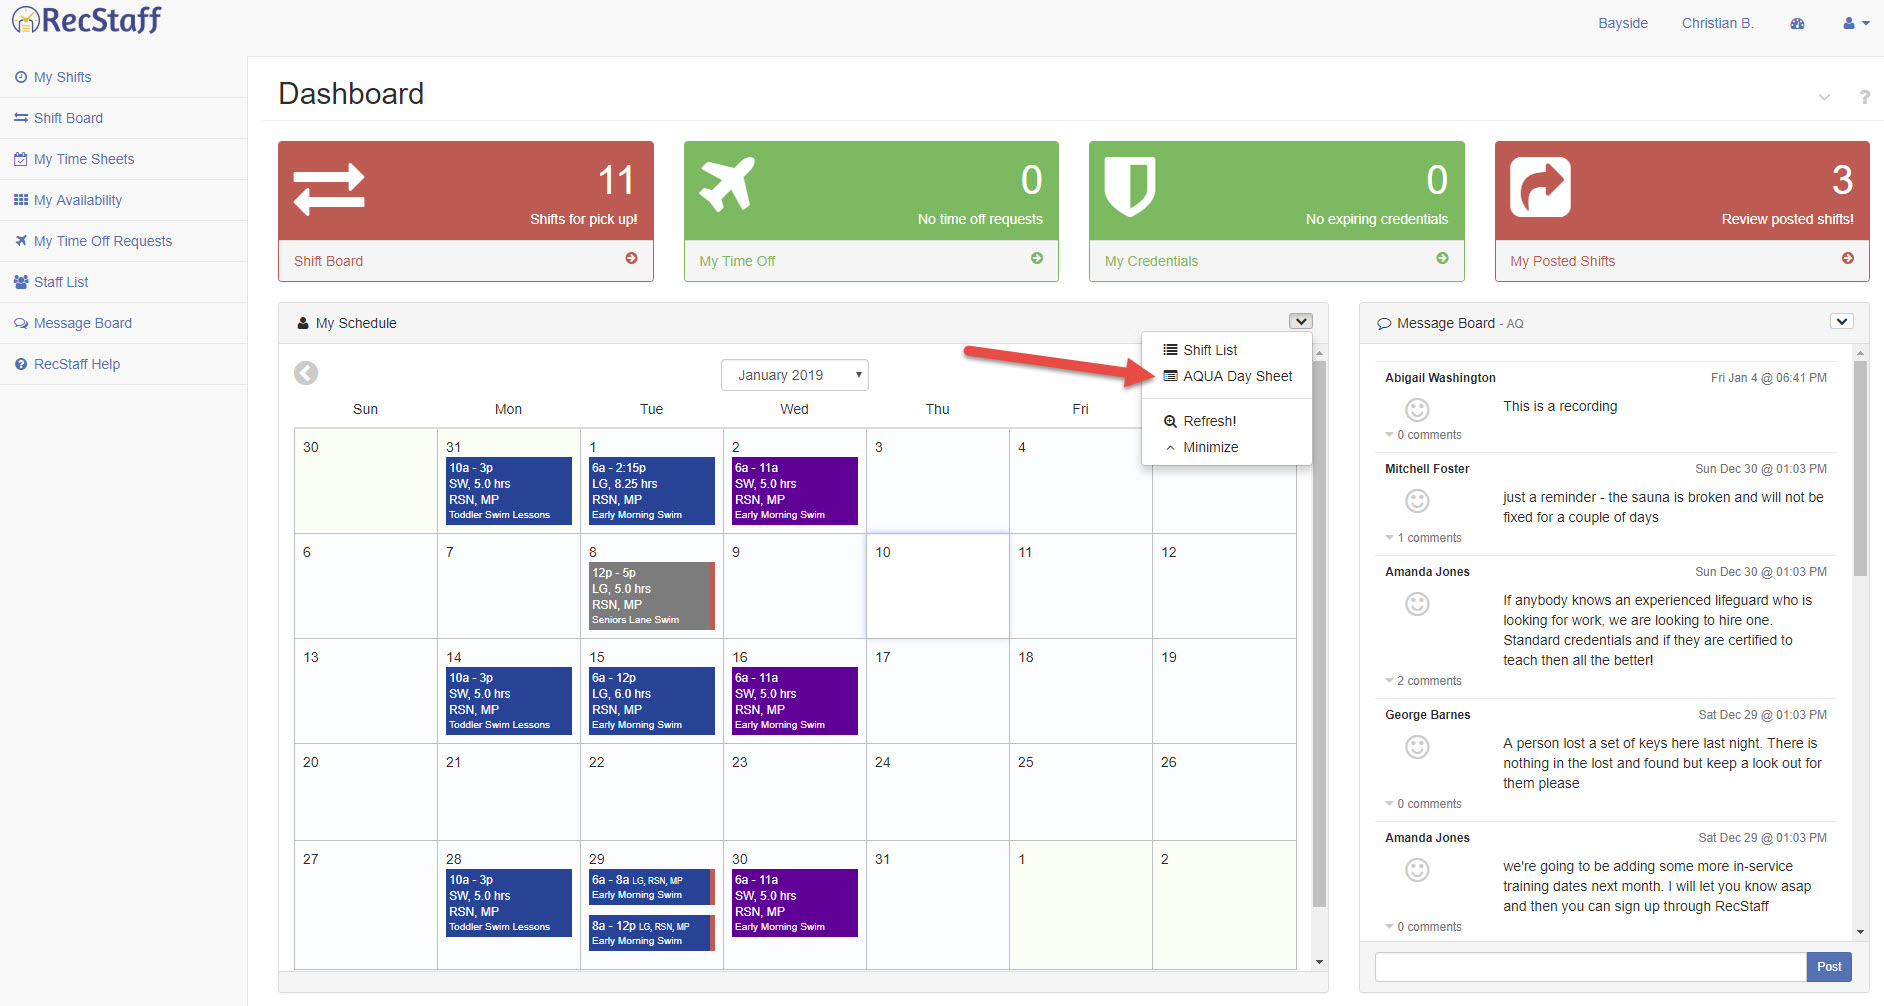Screen dimensions: 1884x1006
Task: Open the user account menu icon
Action: [1856, 23]
